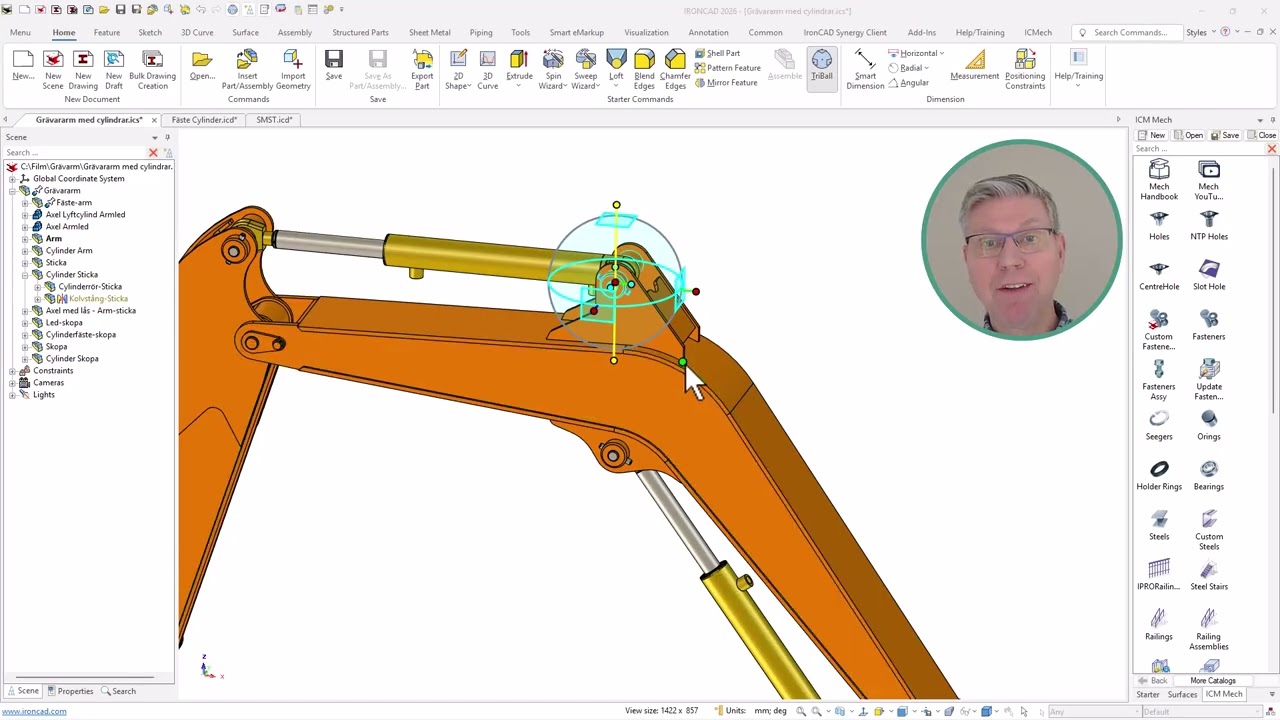Click the New Draft icon
The height and width of the screenshot is (720, 1280).
click(114, 69)
